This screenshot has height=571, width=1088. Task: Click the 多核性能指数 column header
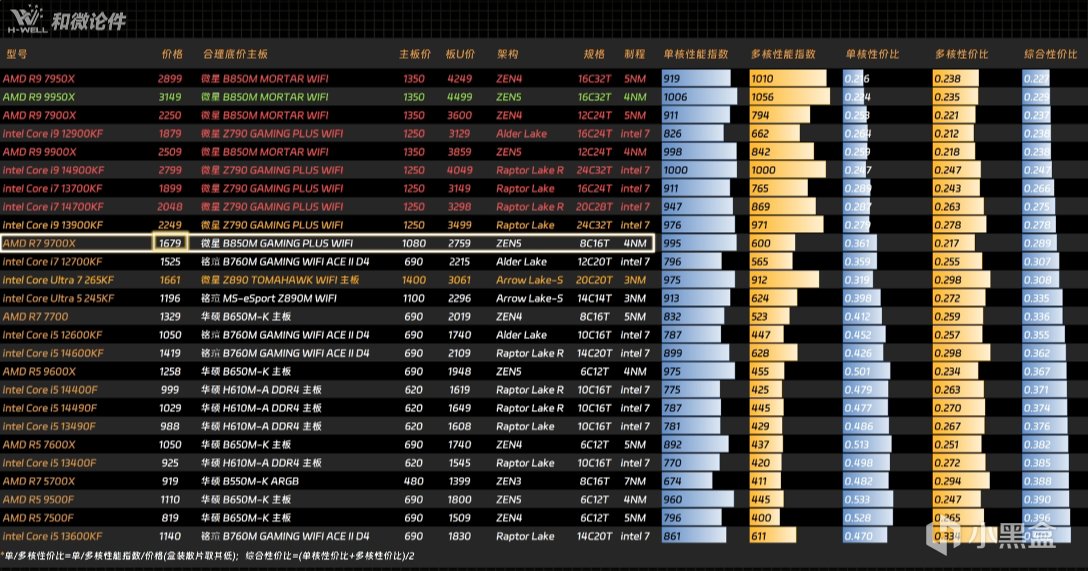point(783,54)
